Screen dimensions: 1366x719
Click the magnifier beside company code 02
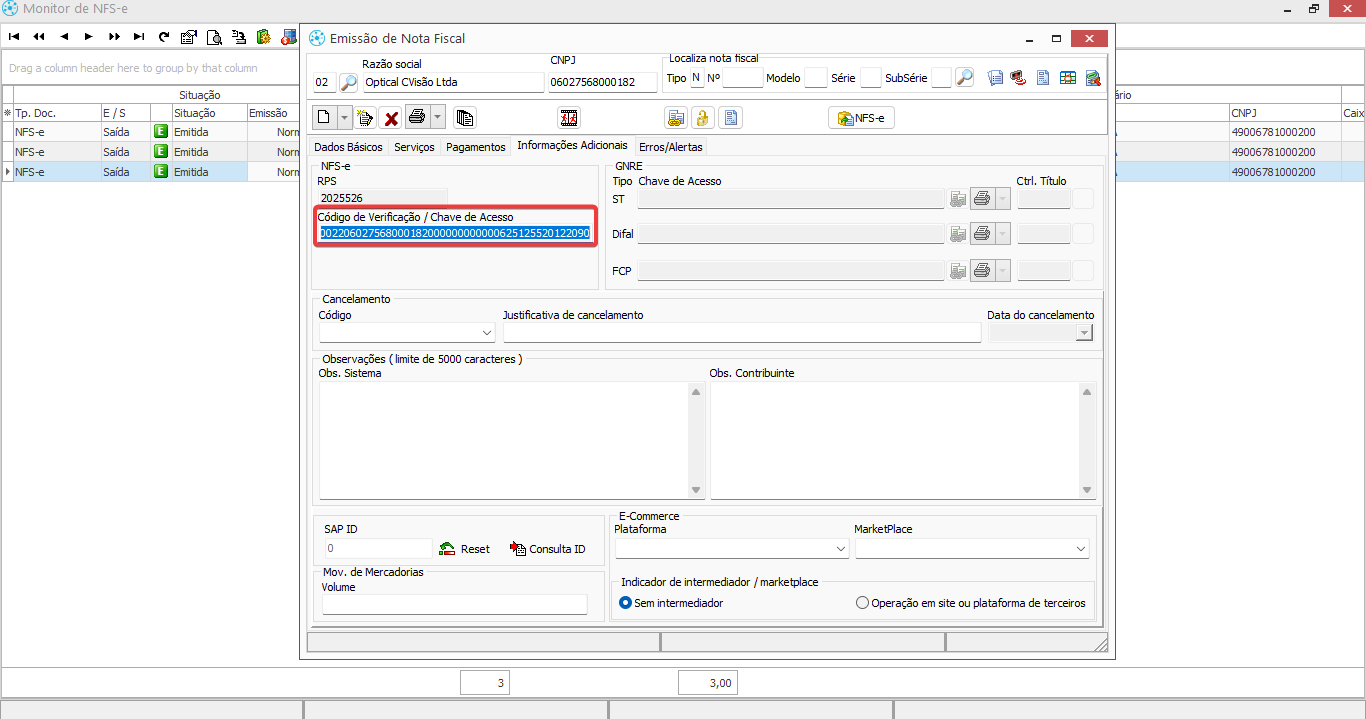tap(349, 82)
